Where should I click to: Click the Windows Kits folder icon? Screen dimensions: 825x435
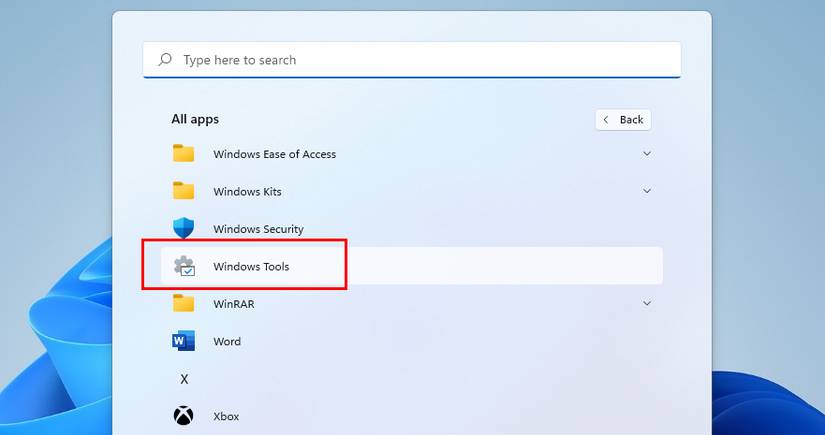pos(184,191)
